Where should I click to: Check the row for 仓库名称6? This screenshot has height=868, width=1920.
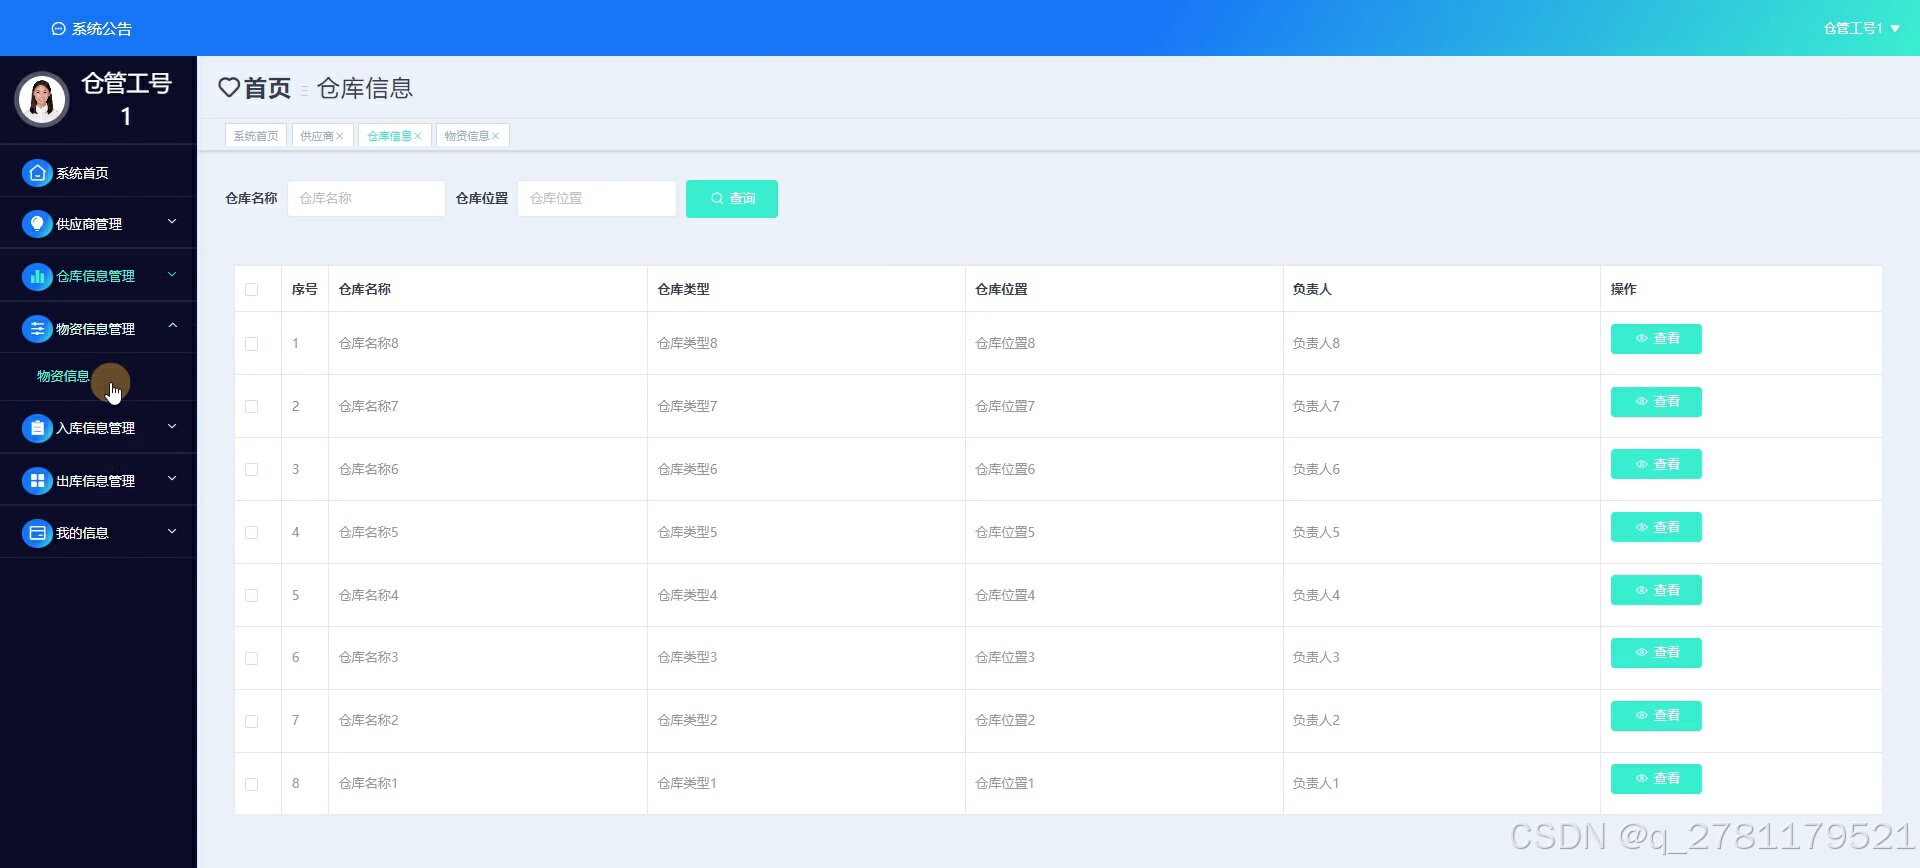tap(252, 470)
